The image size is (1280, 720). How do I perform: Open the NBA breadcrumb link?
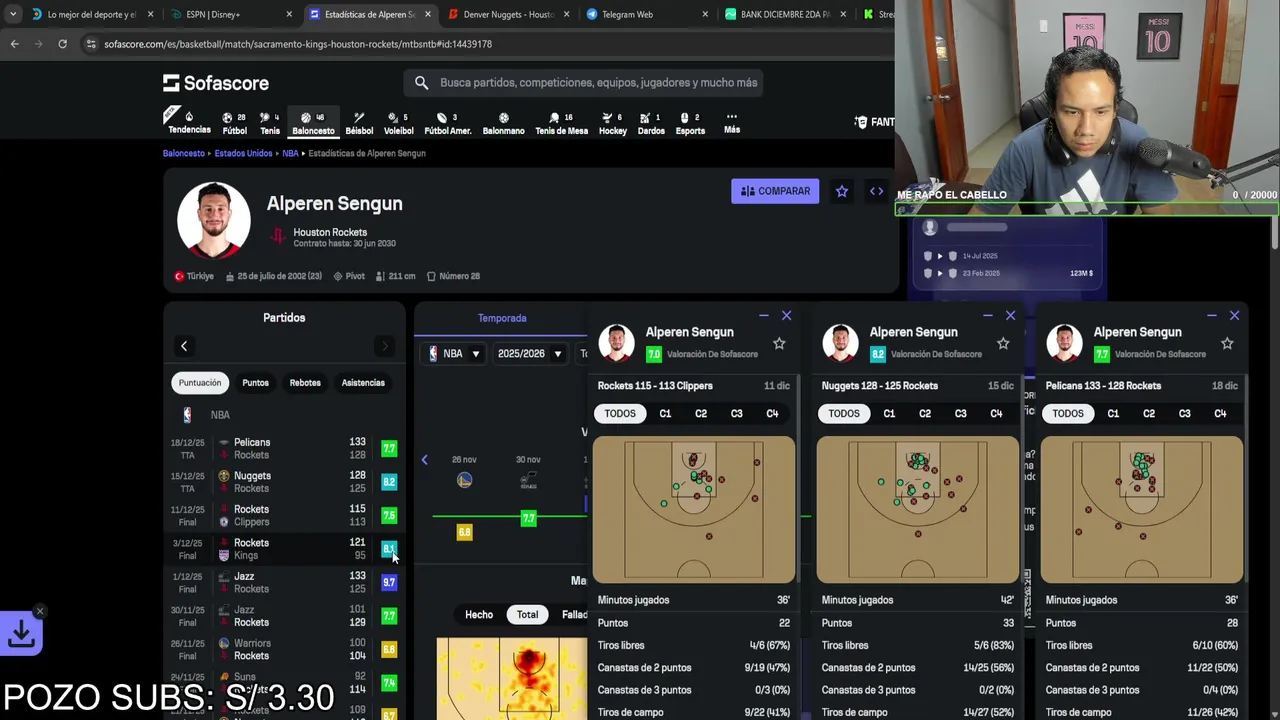(290, 154)
